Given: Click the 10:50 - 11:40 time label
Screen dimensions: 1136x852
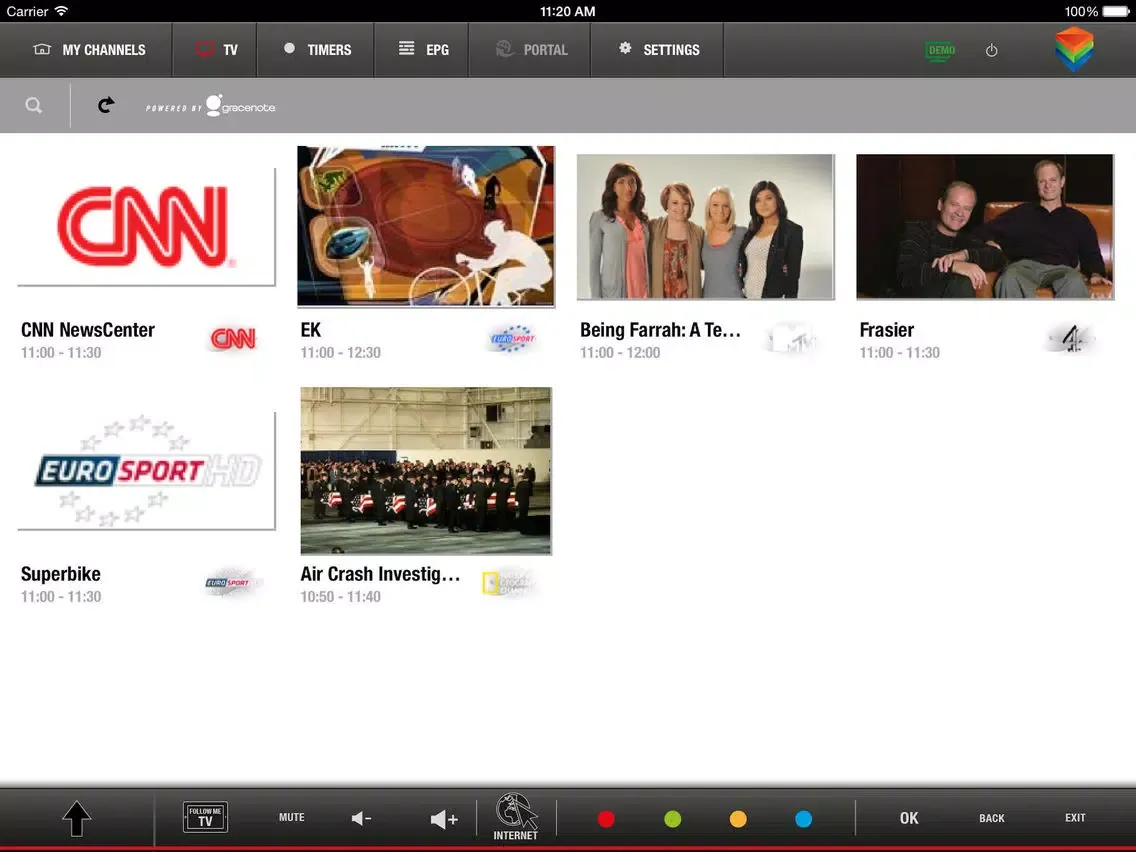Looking at the screenshot, I should click(340, 597).
